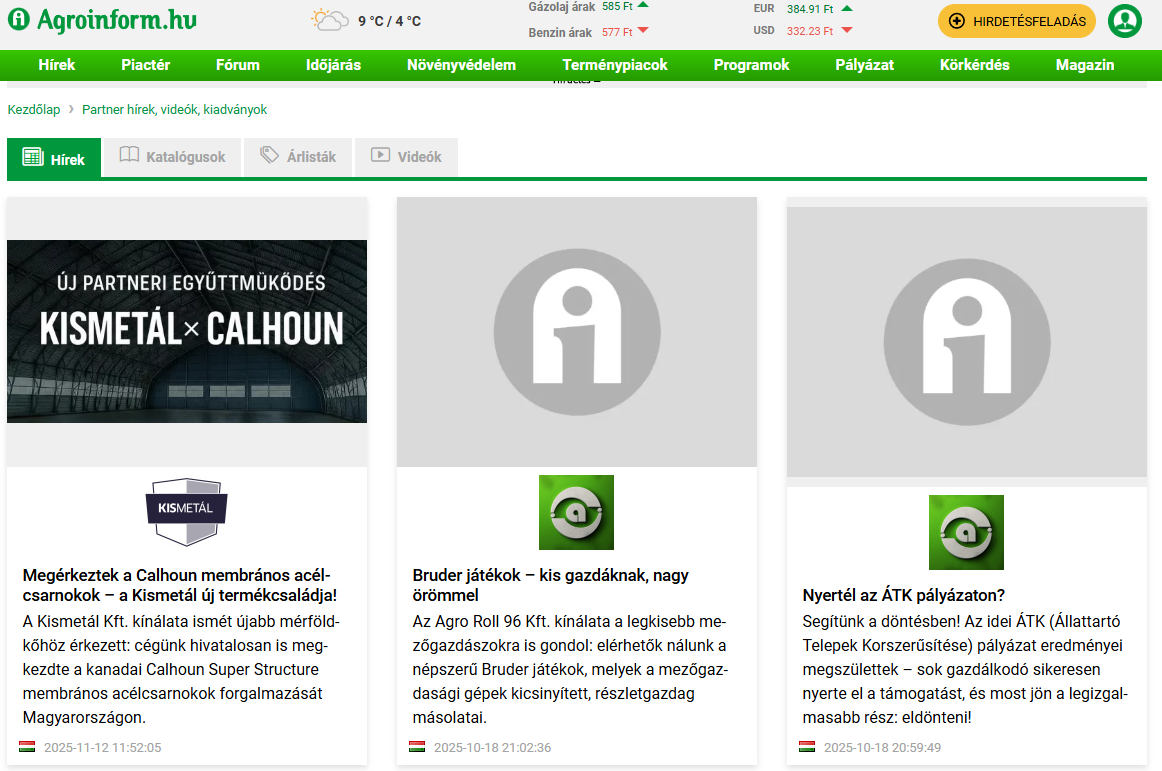The width and height of the screenshot is (1162, 771).
Task: Click the Agroinform.hu logo
Action: [x=102, y=20]
